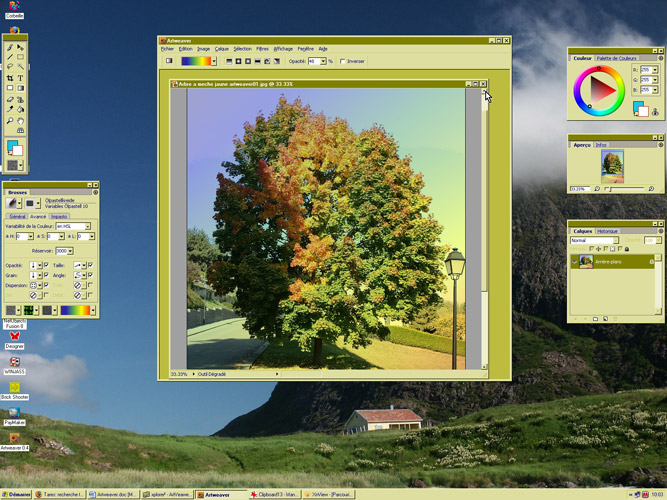The width and height of the screenshot is (667, 500).
Task: Click inside the color wheel triangle
Action: (599, 91)
